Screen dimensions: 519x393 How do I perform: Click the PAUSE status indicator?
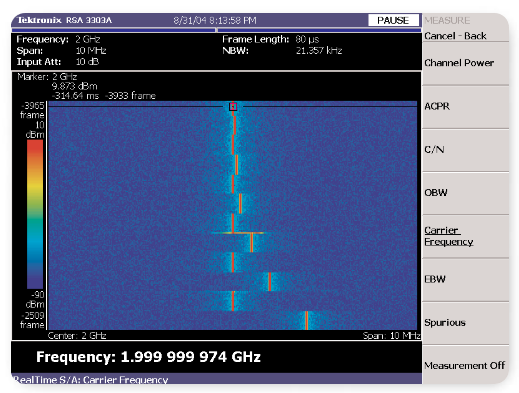pos(393,20)
